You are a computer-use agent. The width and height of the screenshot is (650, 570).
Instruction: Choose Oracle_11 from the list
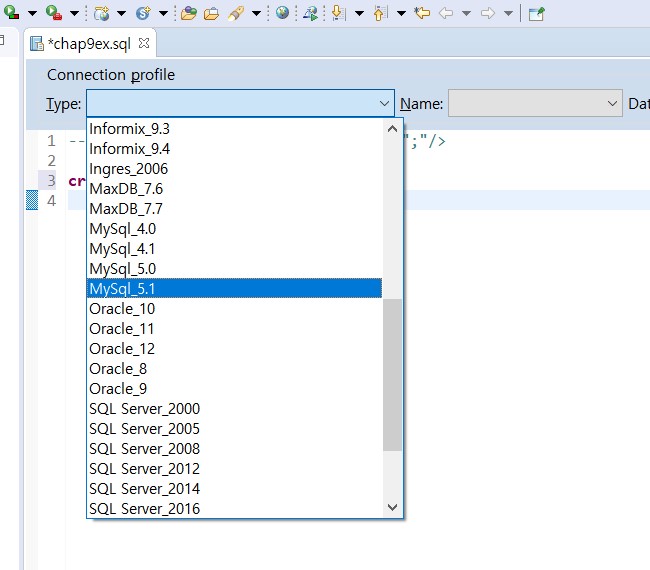pos(234,329)
